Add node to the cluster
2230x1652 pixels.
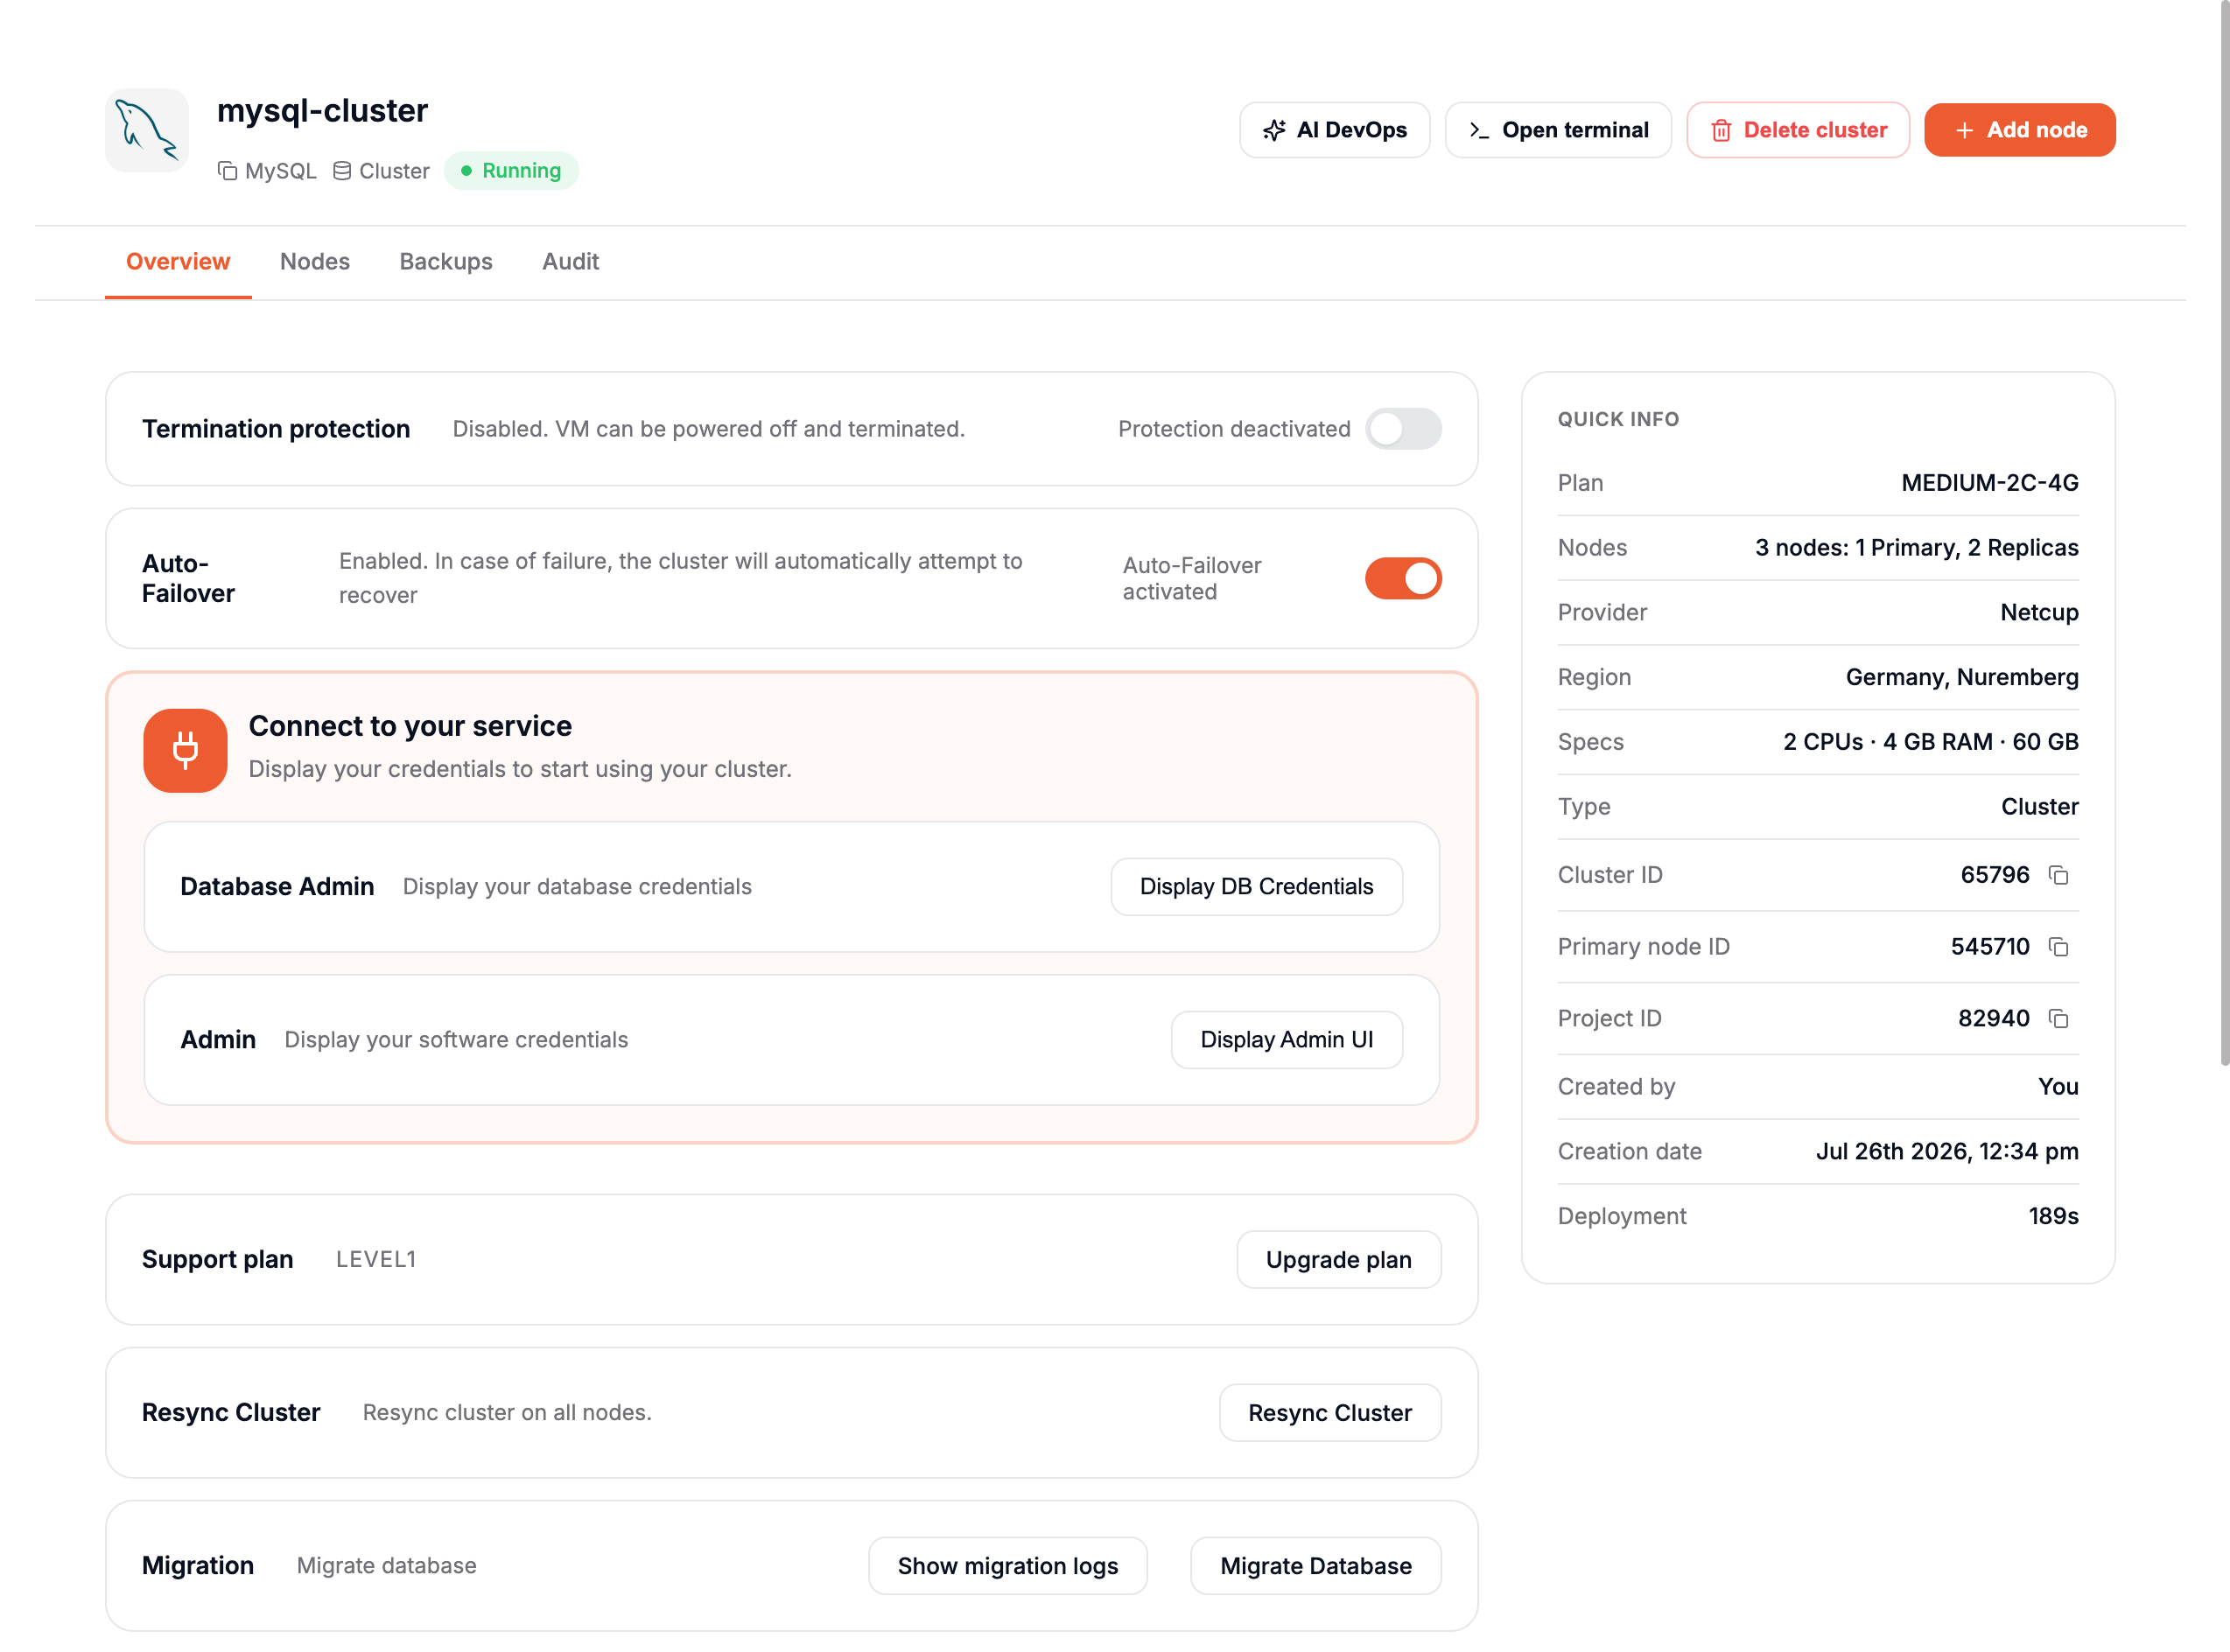click(2019, 130)
